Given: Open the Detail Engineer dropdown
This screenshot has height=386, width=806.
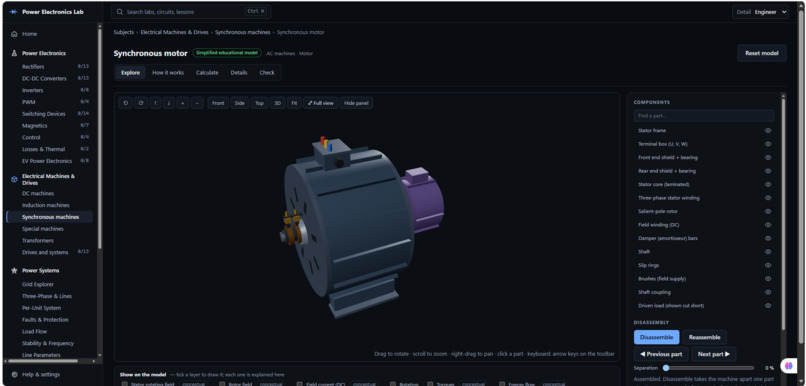Looking at the screenshot, I should pos(760,12).
